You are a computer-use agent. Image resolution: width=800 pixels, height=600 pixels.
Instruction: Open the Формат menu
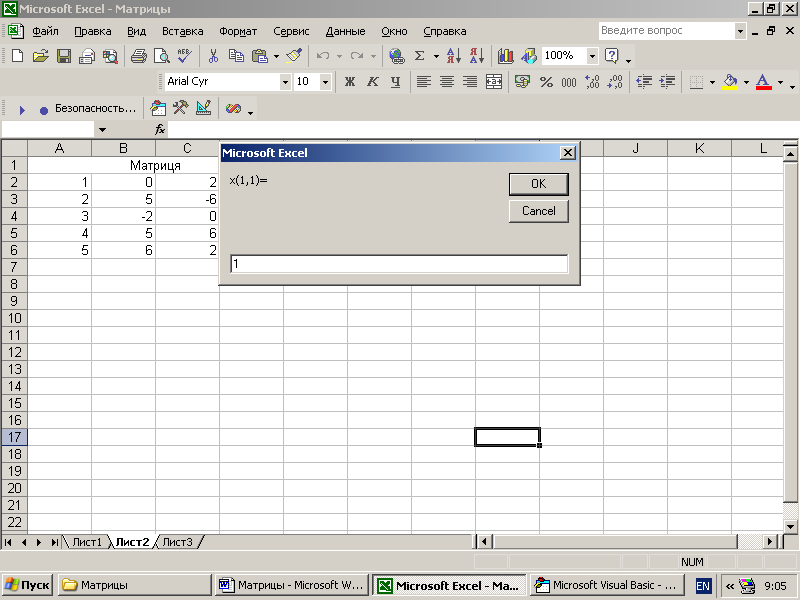click(x=238, y=31)
